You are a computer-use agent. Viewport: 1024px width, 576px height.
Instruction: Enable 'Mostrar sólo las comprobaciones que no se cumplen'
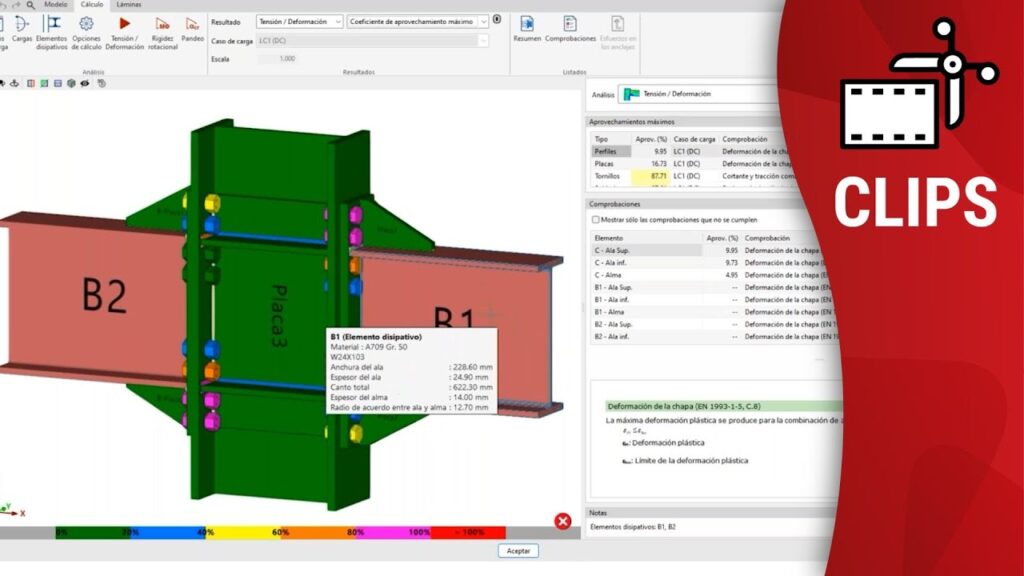pos(596,219)
